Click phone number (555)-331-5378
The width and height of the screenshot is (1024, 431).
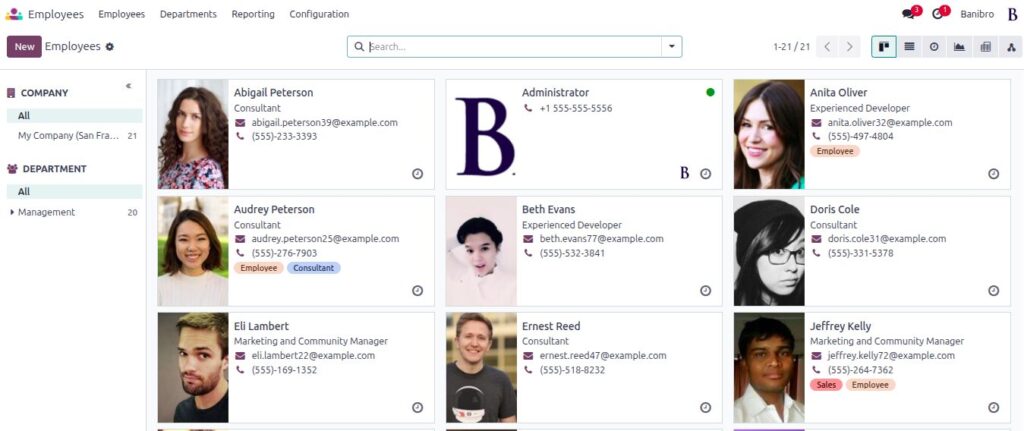(861, 253)
